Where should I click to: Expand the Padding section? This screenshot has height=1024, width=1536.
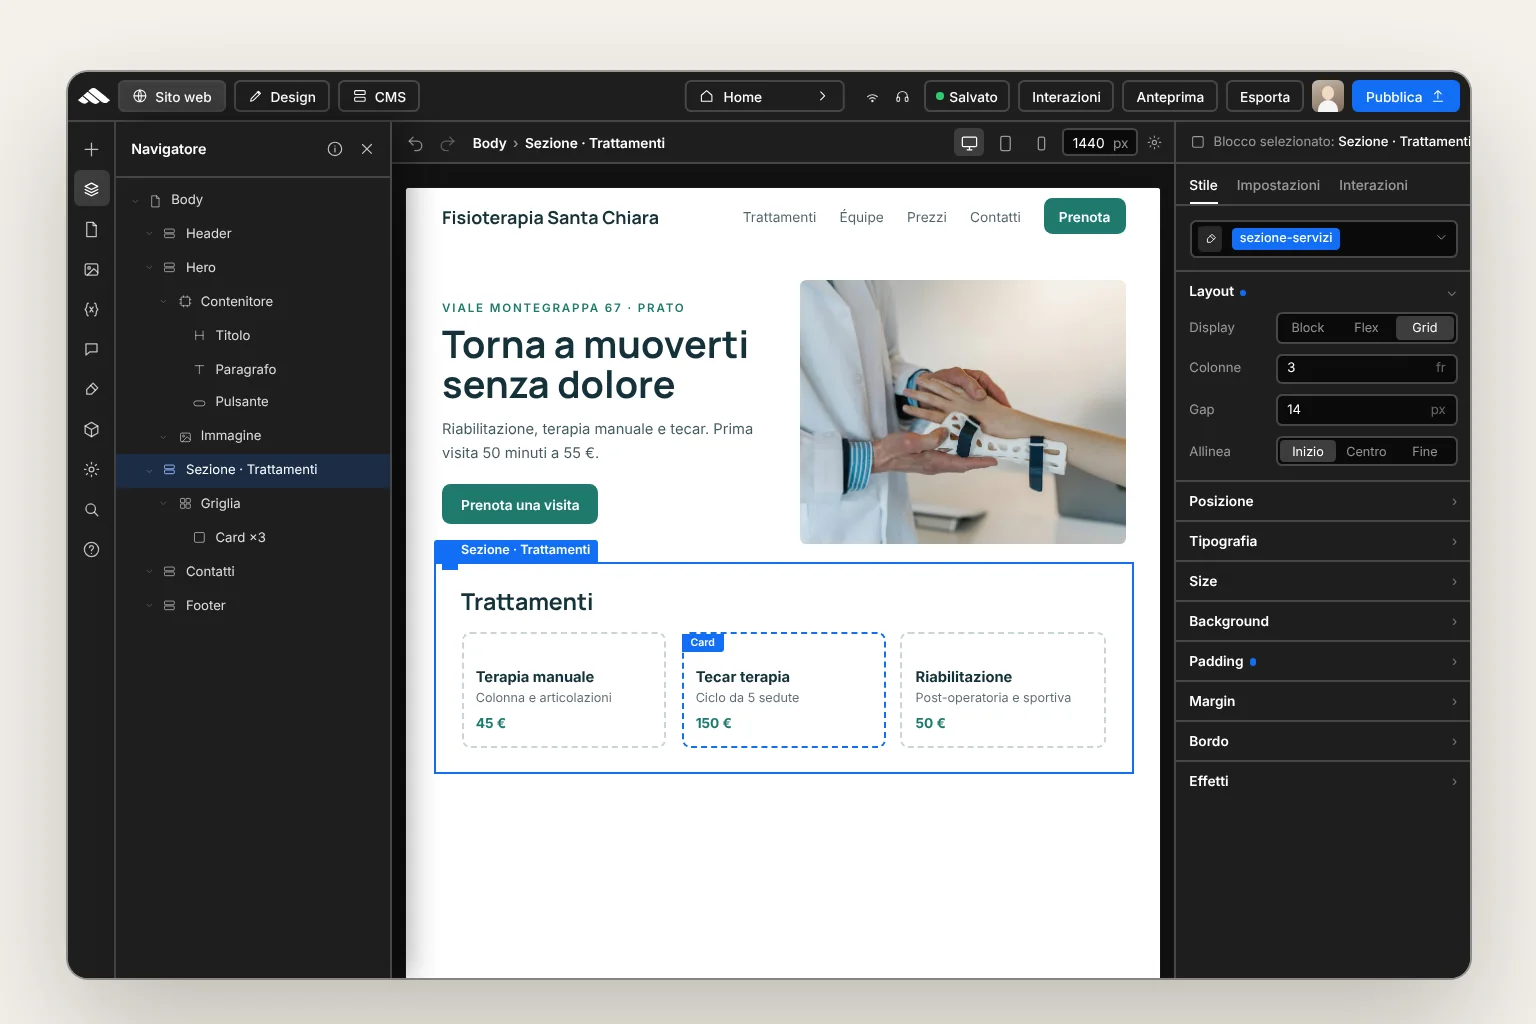pyautogui.click(x=1322, y=661)
